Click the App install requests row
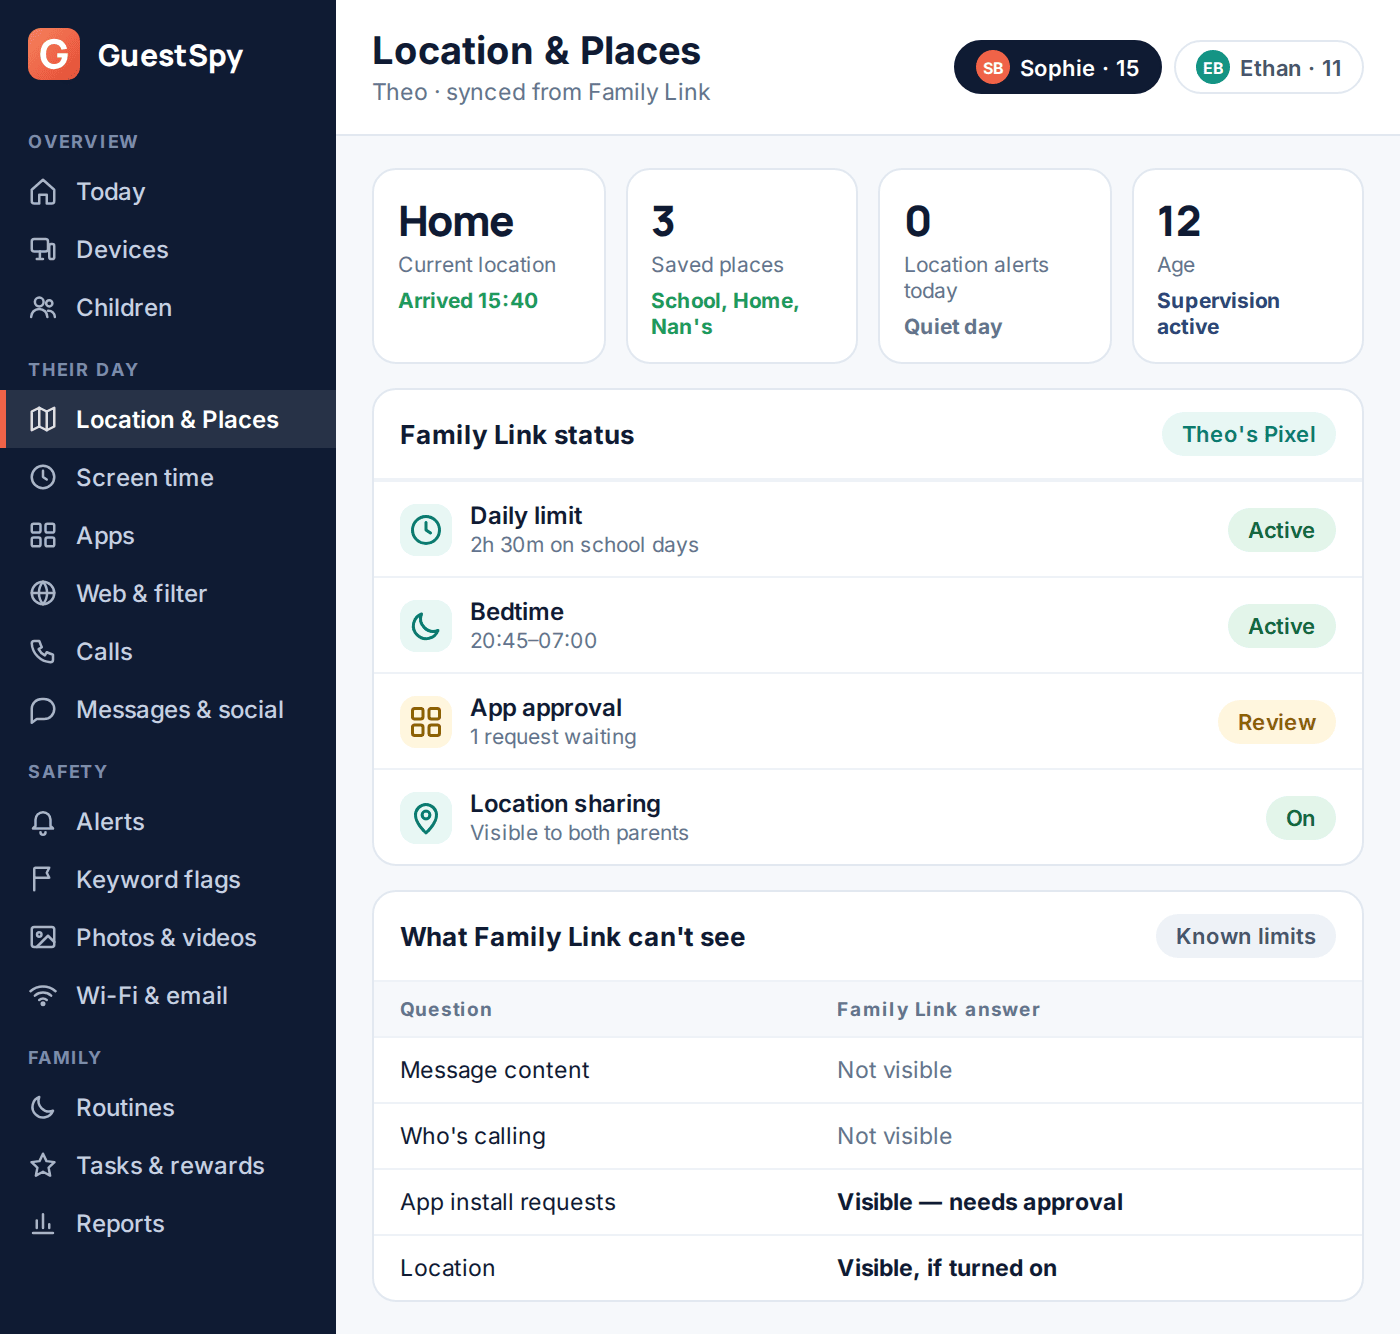1400x1334 pixels. click(868, 1202)
